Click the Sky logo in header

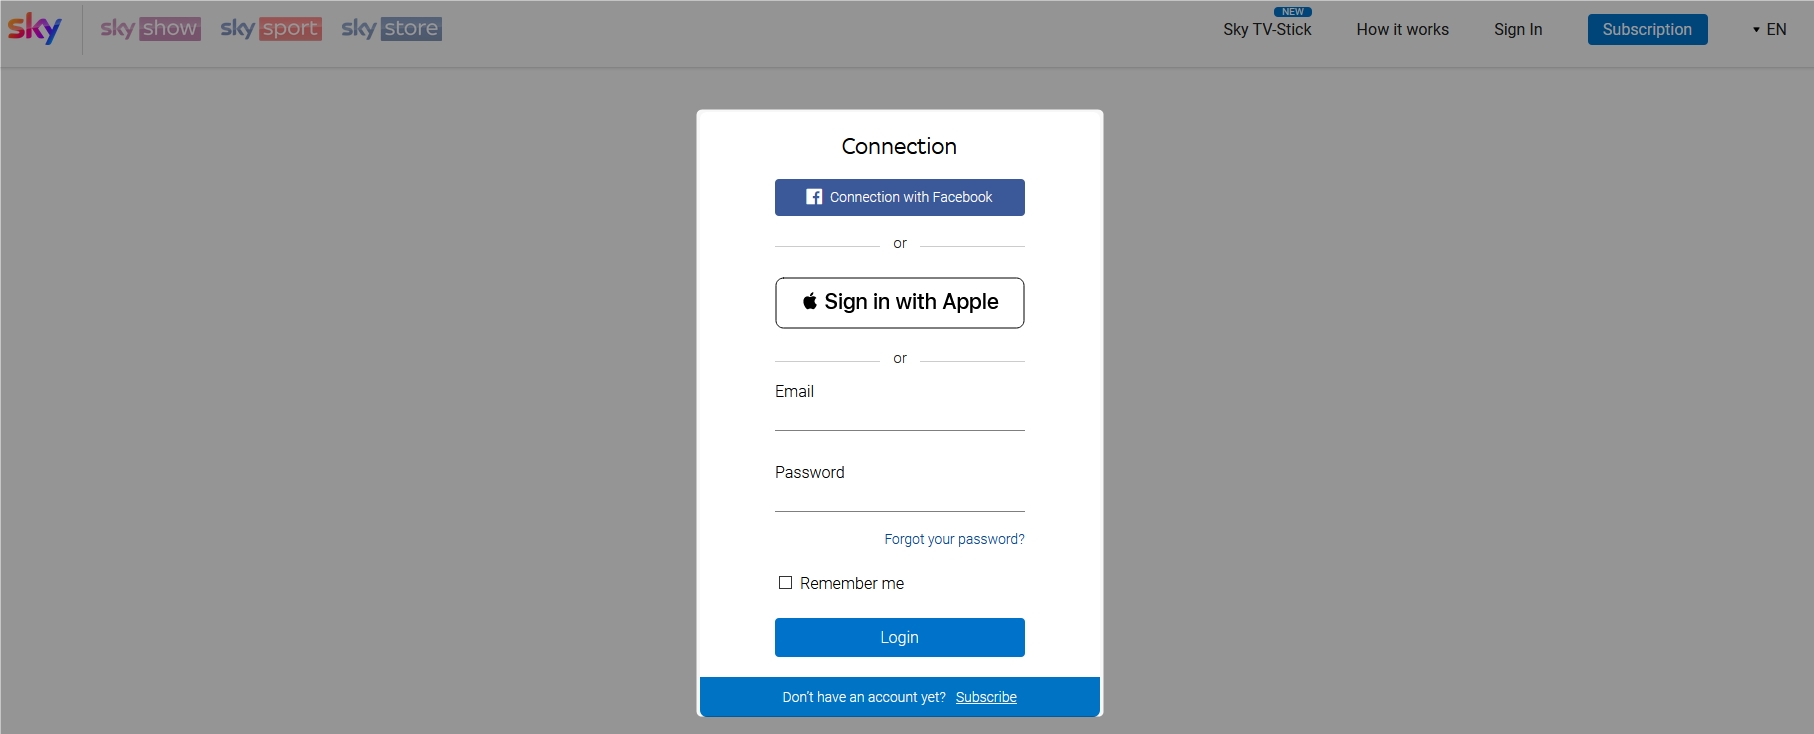pyautogui.click(x=35, y=28)
